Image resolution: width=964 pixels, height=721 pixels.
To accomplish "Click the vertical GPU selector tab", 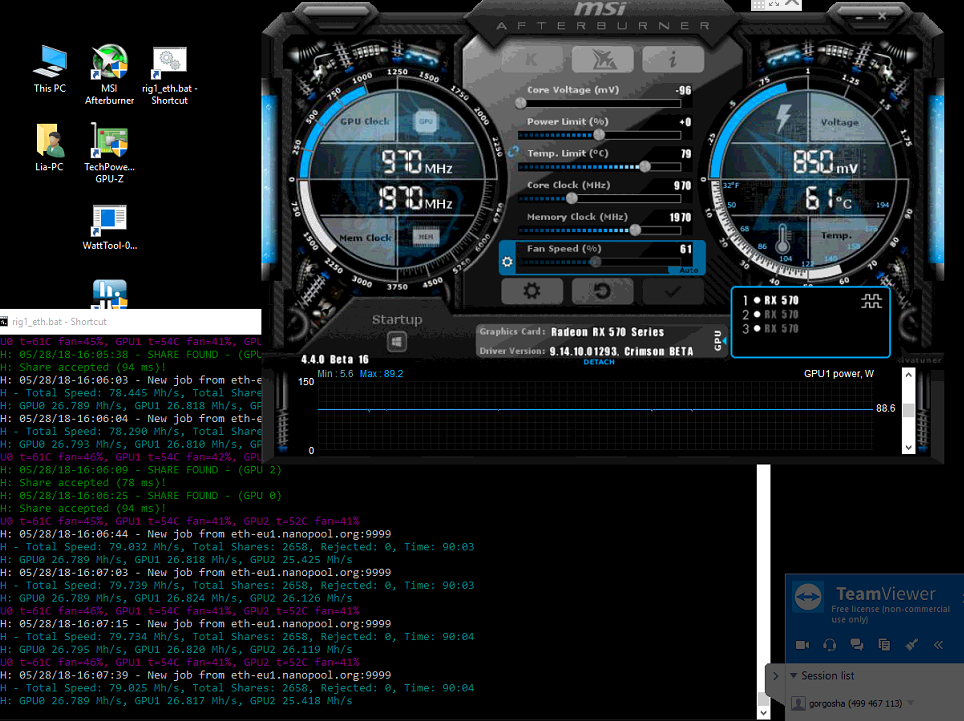I will pyautogui.click(x=718, y=340).
